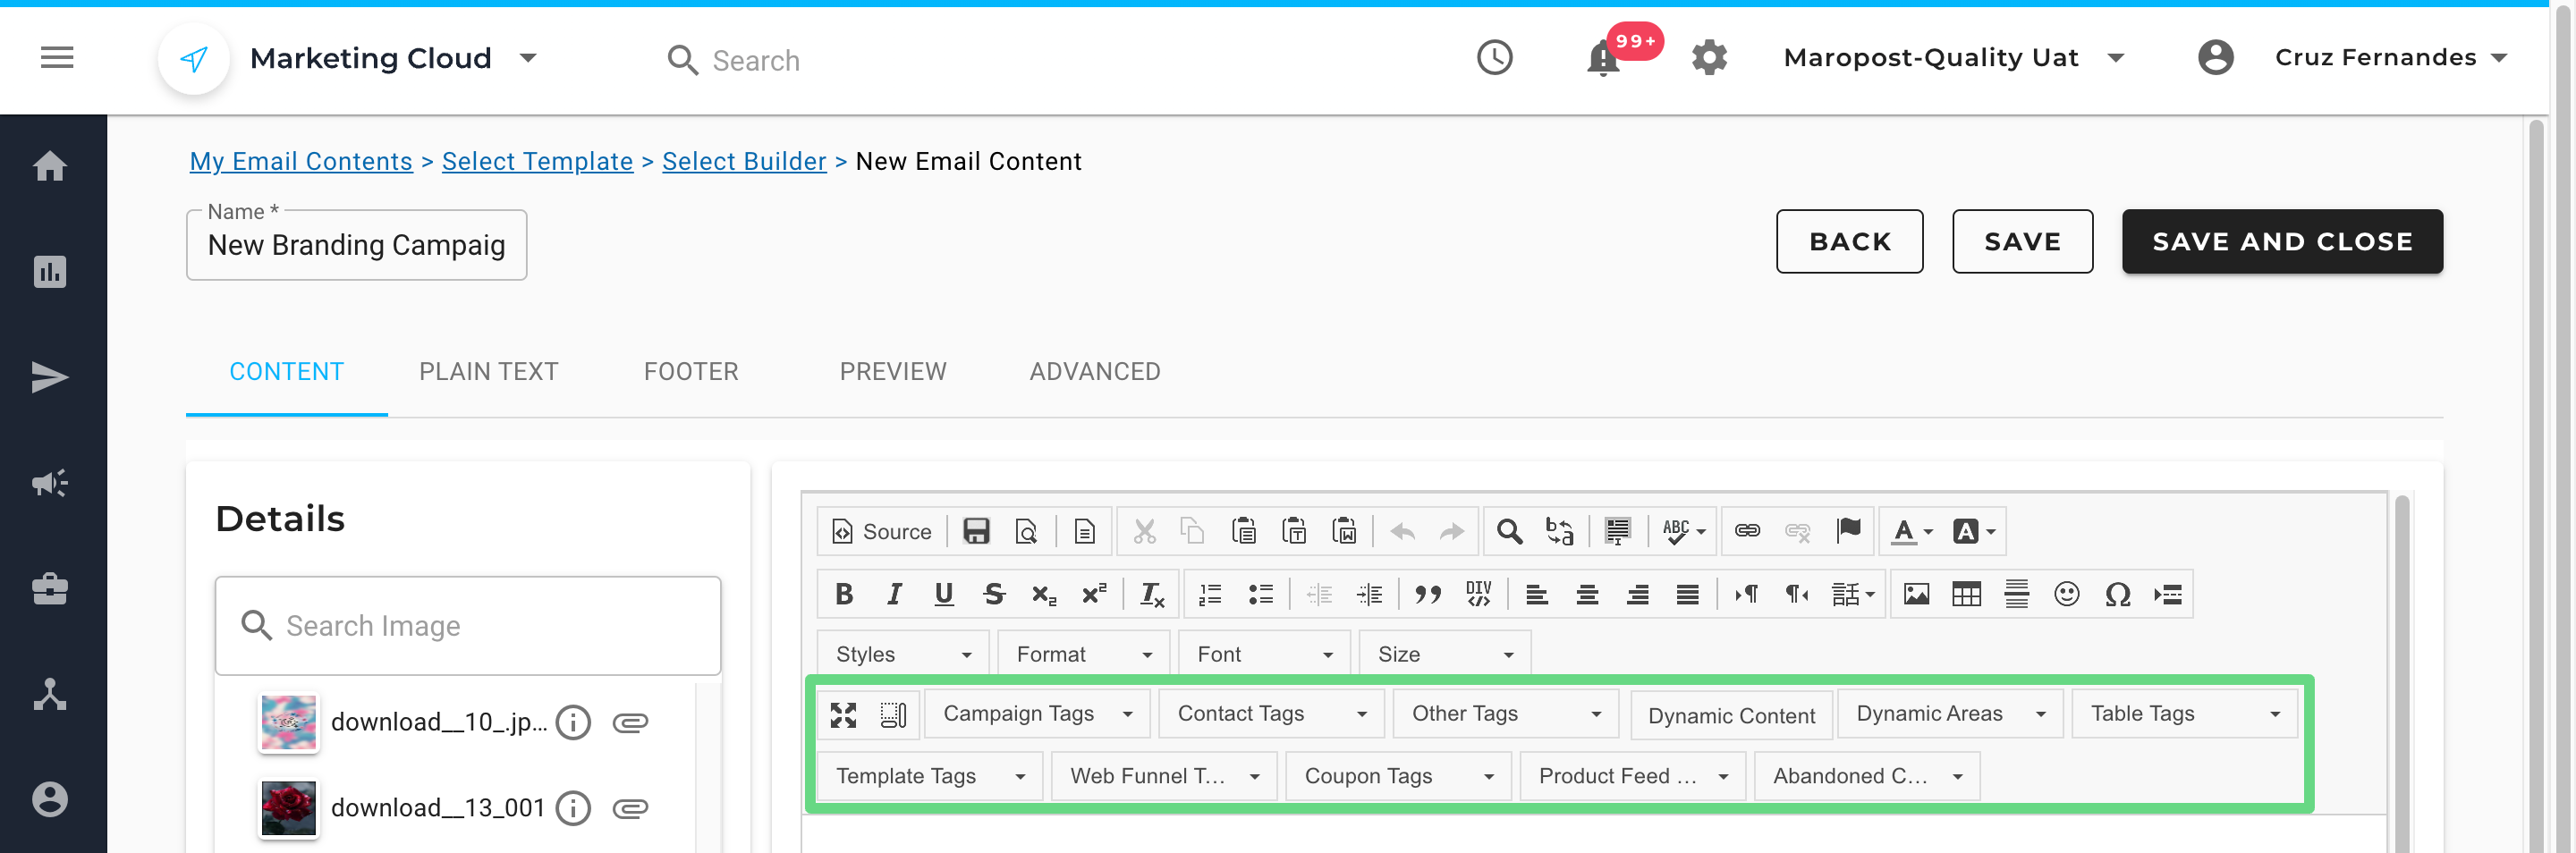
Task: Switch to the FOOTER tab
Action: [691, 372]
